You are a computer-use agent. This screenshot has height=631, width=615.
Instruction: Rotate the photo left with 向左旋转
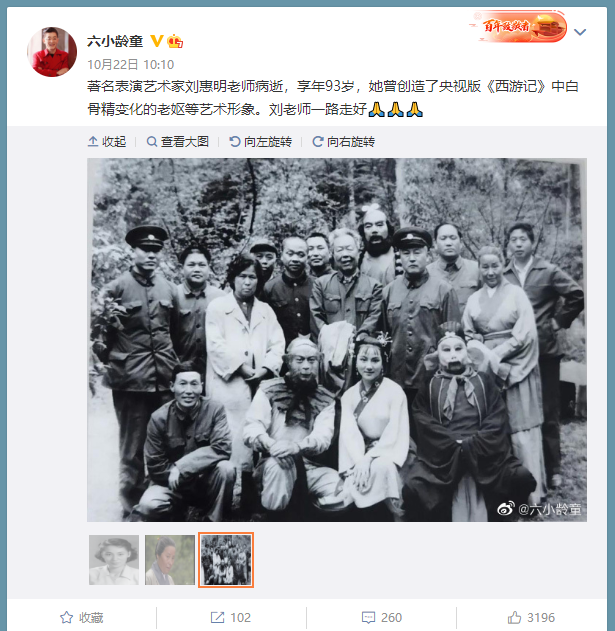pos(260,142)
